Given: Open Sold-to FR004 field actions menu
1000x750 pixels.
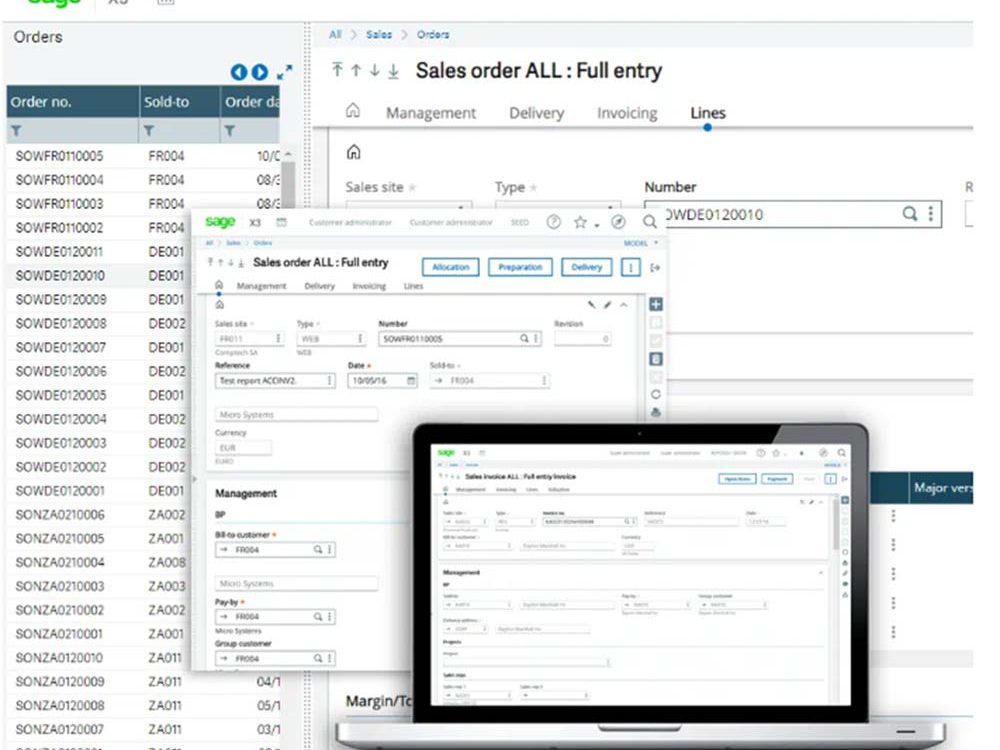Looking at the screenshot, I should tap(544, 381).
